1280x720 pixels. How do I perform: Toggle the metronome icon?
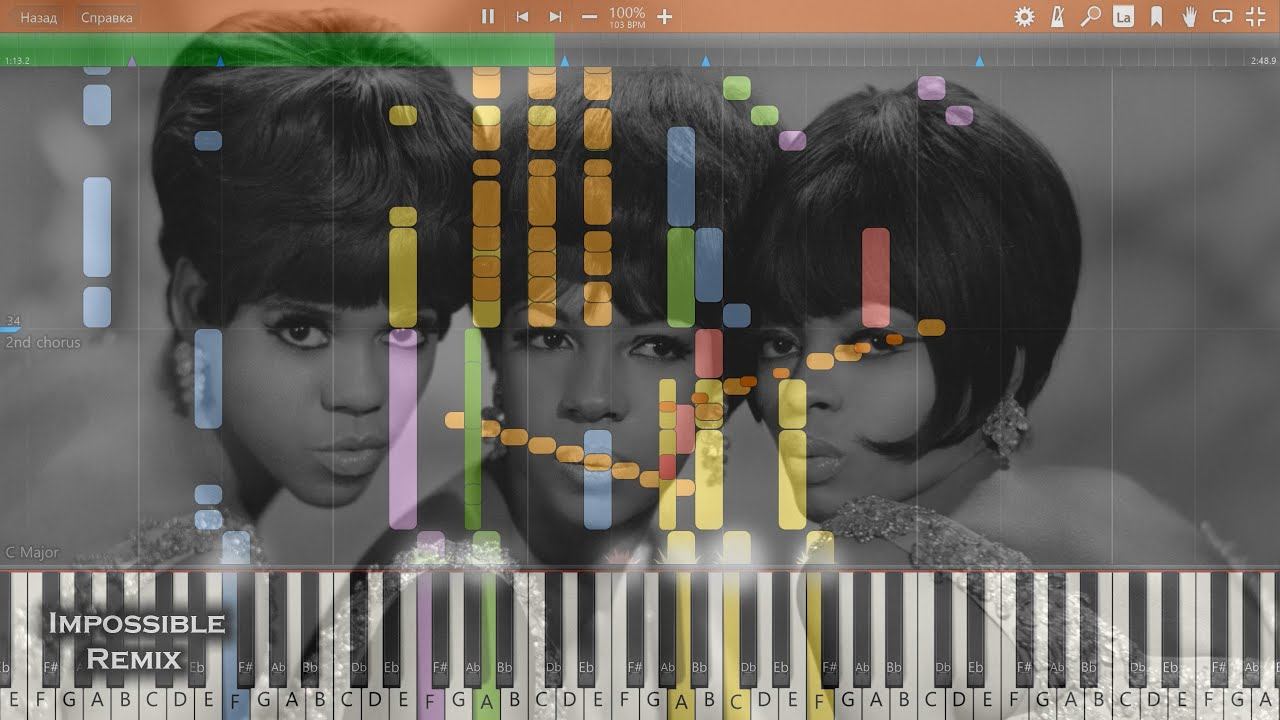tap(1058, 16)
